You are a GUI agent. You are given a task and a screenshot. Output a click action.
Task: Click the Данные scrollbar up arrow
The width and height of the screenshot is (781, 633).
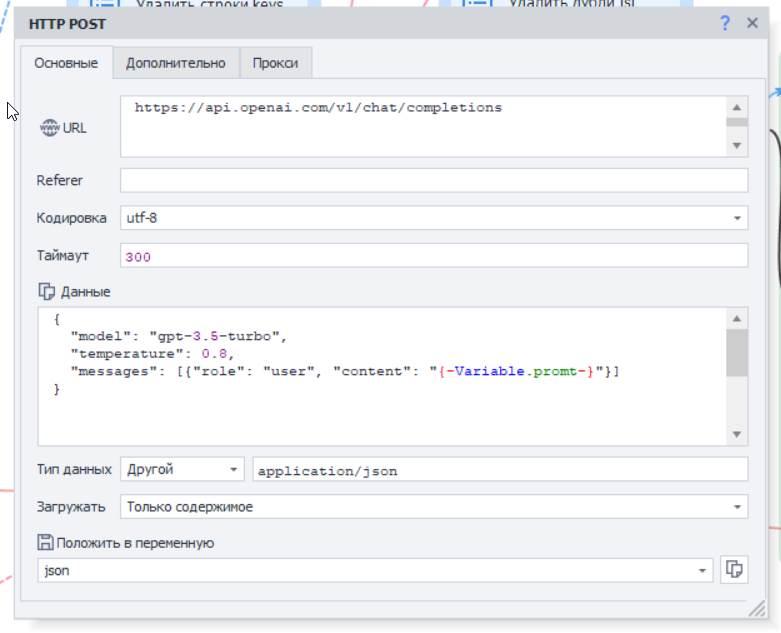(737, 319)
